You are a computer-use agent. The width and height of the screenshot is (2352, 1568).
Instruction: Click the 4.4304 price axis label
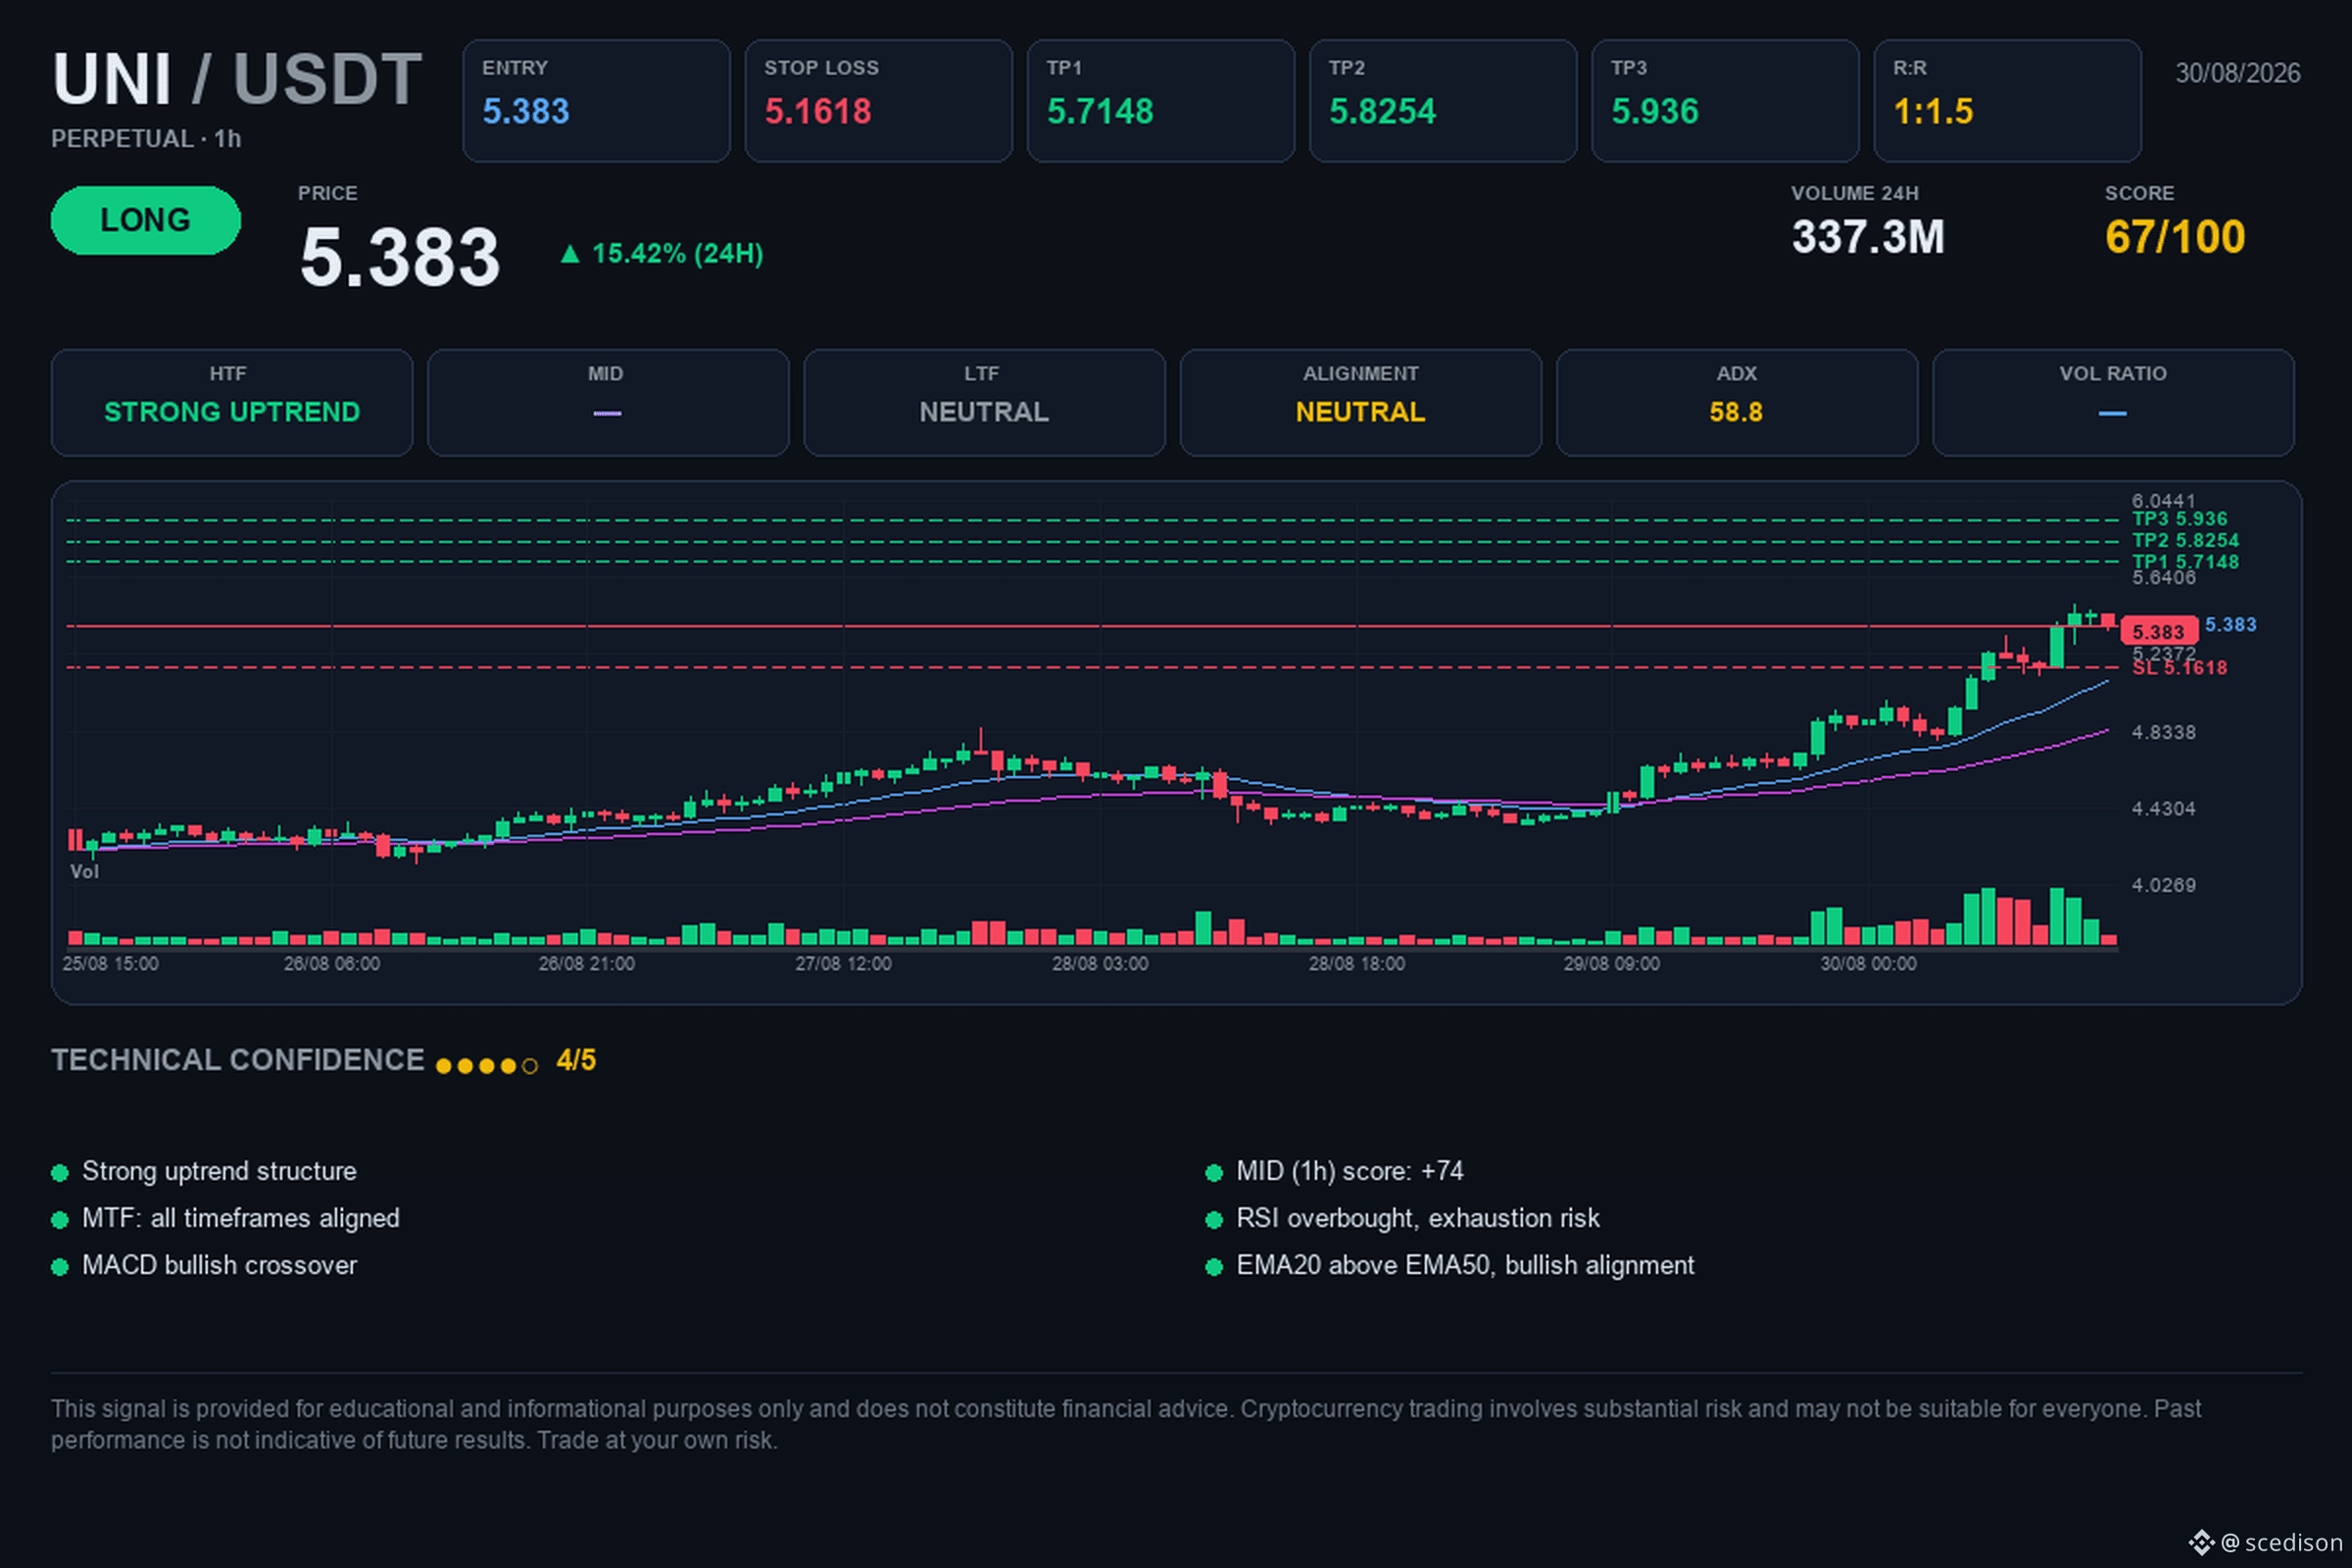[2163, 809]
